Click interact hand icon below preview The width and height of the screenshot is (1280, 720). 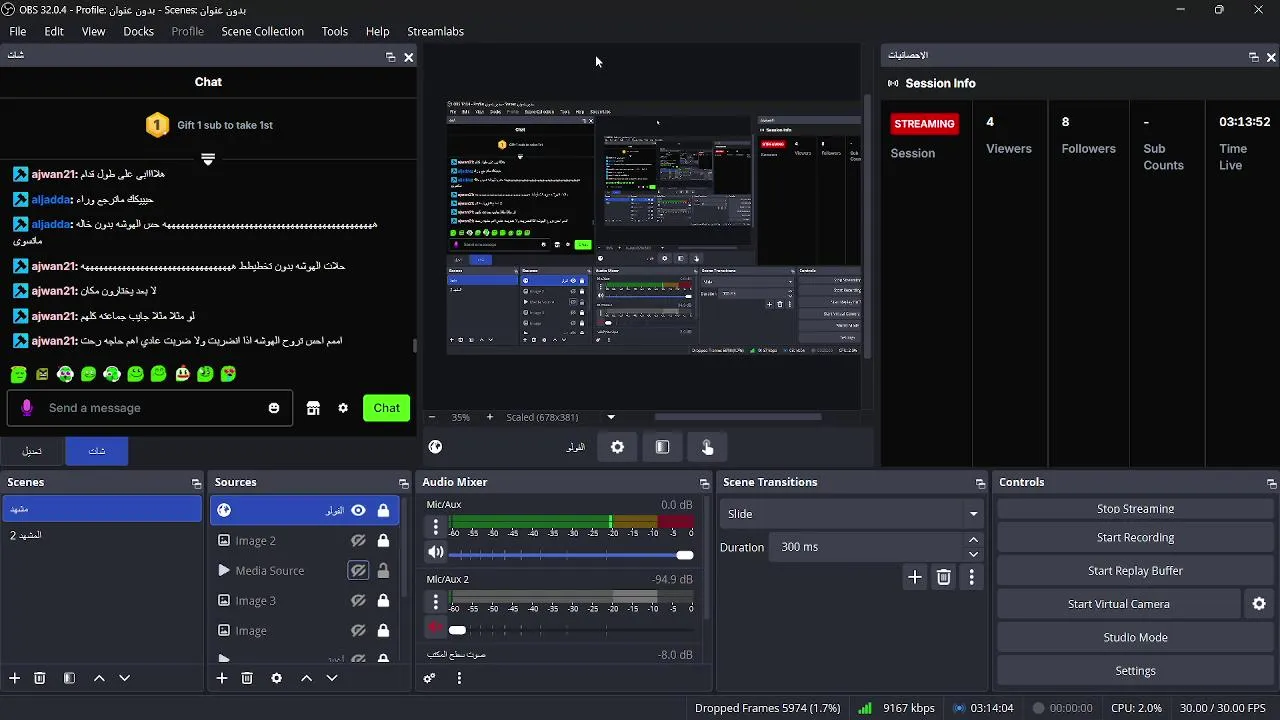[x=707, y=447]
